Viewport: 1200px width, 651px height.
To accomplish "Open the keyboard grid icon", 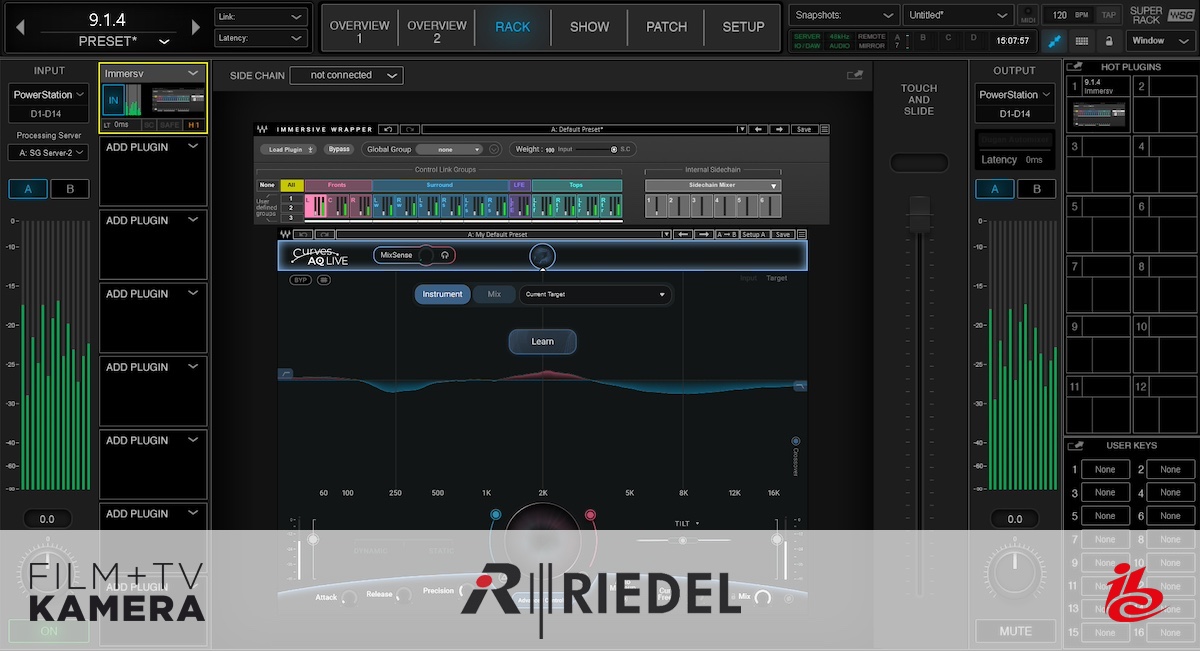I will point(1081,41).
